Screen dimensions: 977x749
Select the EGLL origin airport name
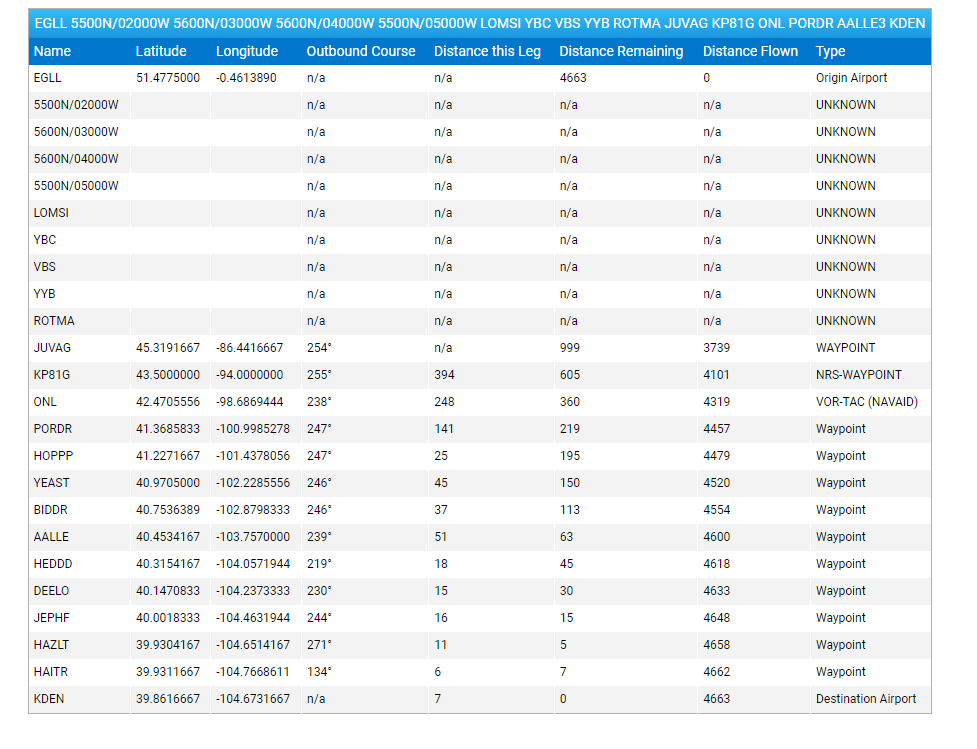click(x=49, y=78)
